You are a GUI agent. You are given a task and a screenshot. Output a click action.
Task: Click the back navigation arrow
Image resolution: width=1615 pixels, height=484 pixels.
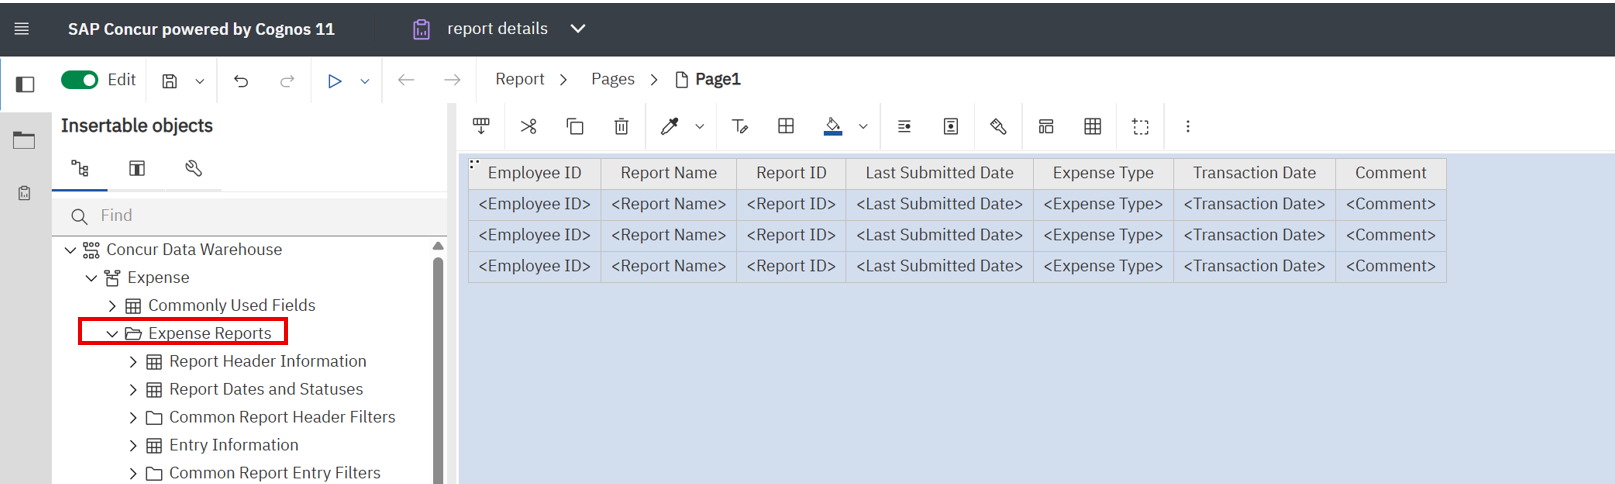[406, 80]
